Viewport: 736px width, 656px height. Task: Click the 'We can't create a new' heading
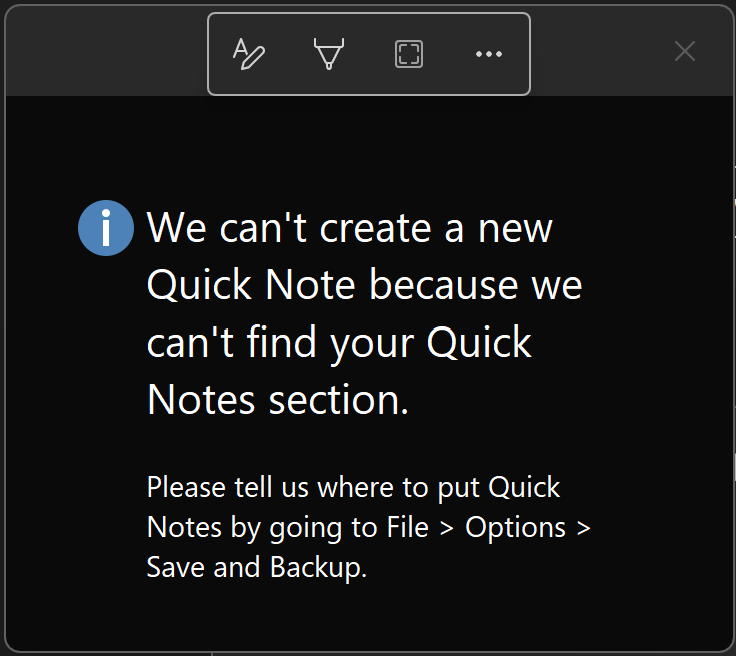click(x=350, y=228)
